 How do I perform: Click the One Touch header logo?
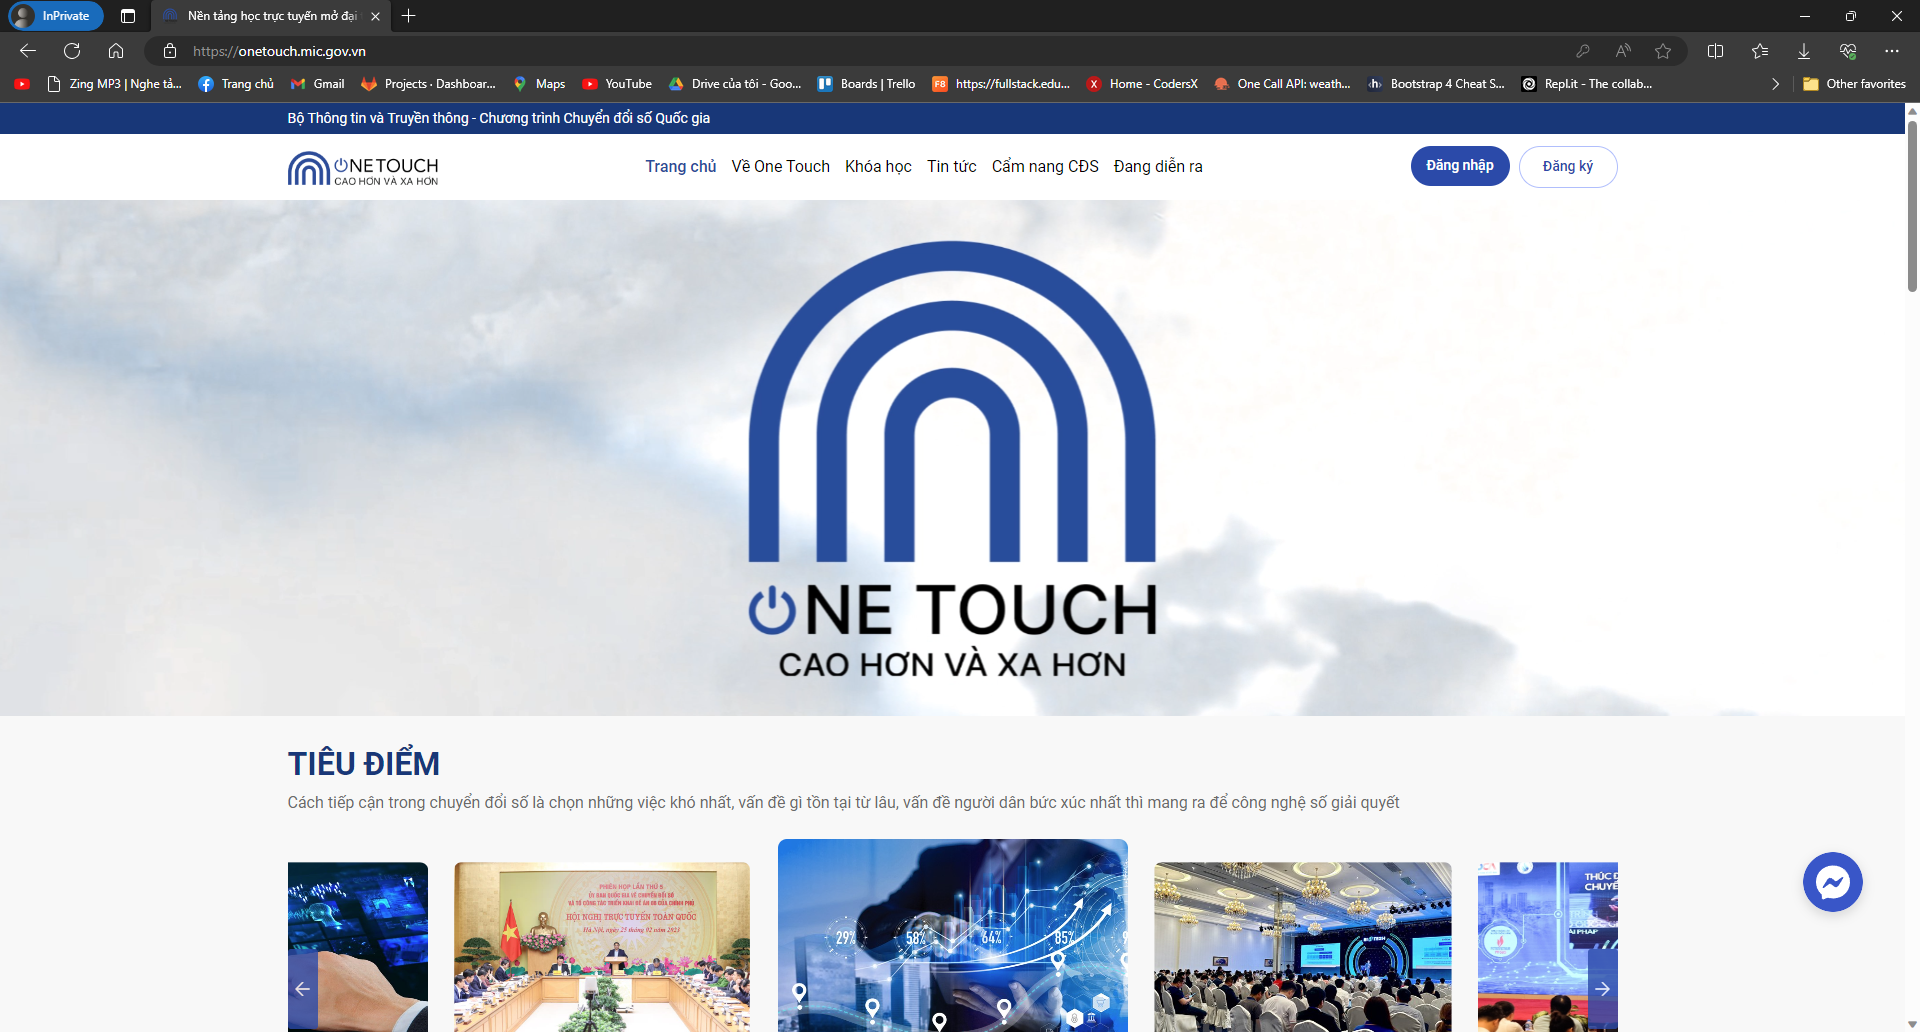pyautogui.click(x=363, y=168)
